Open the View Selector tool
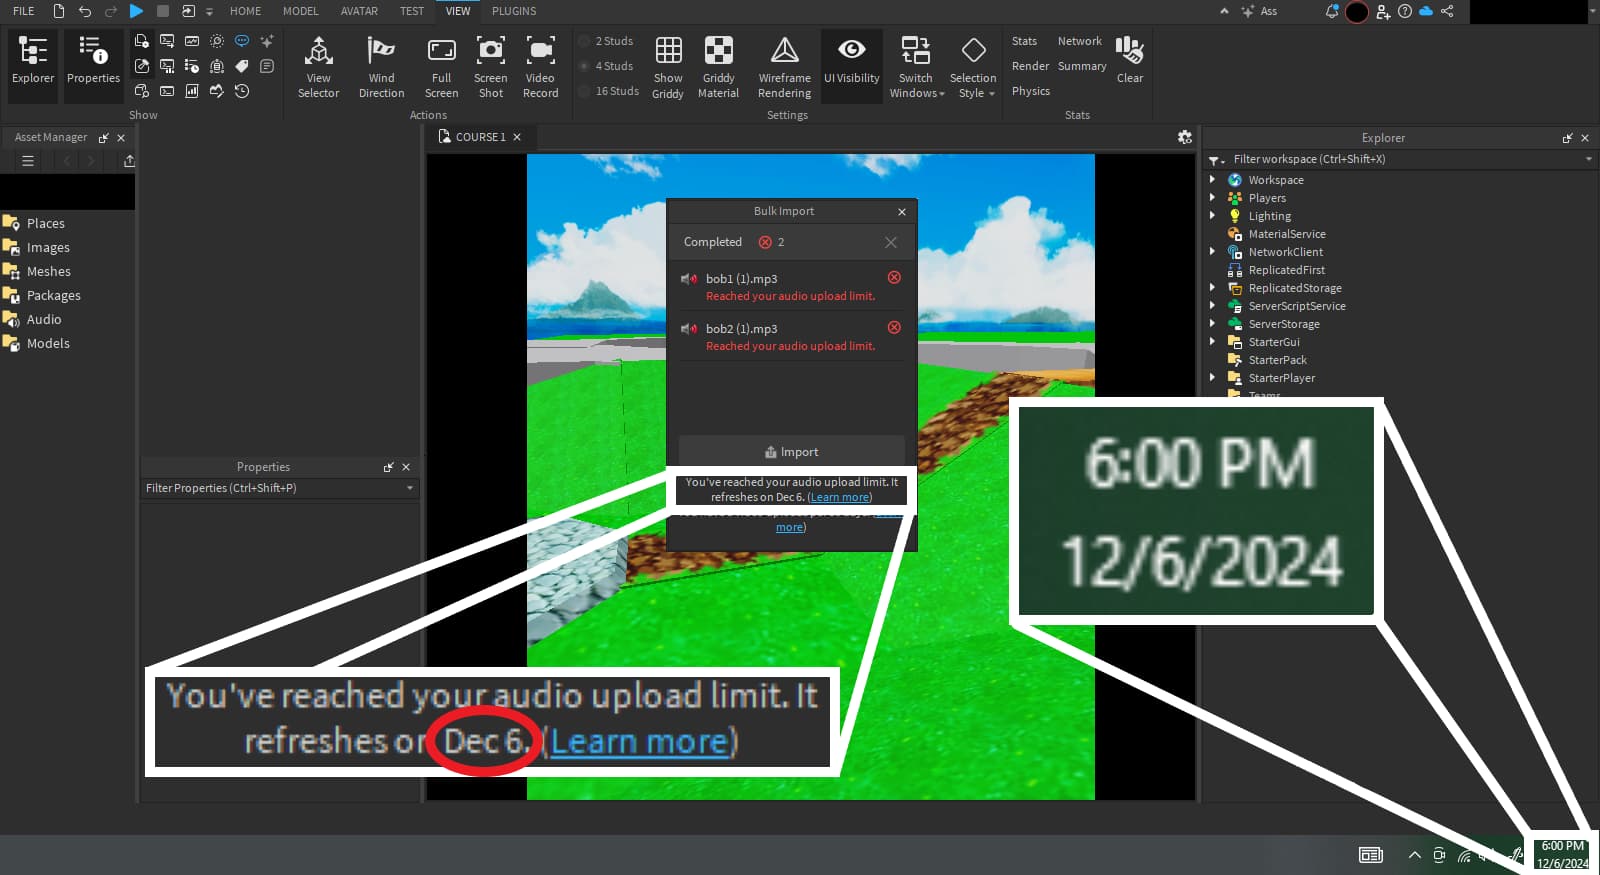This screenshot has height=875, width=1600. click(318, 67)
